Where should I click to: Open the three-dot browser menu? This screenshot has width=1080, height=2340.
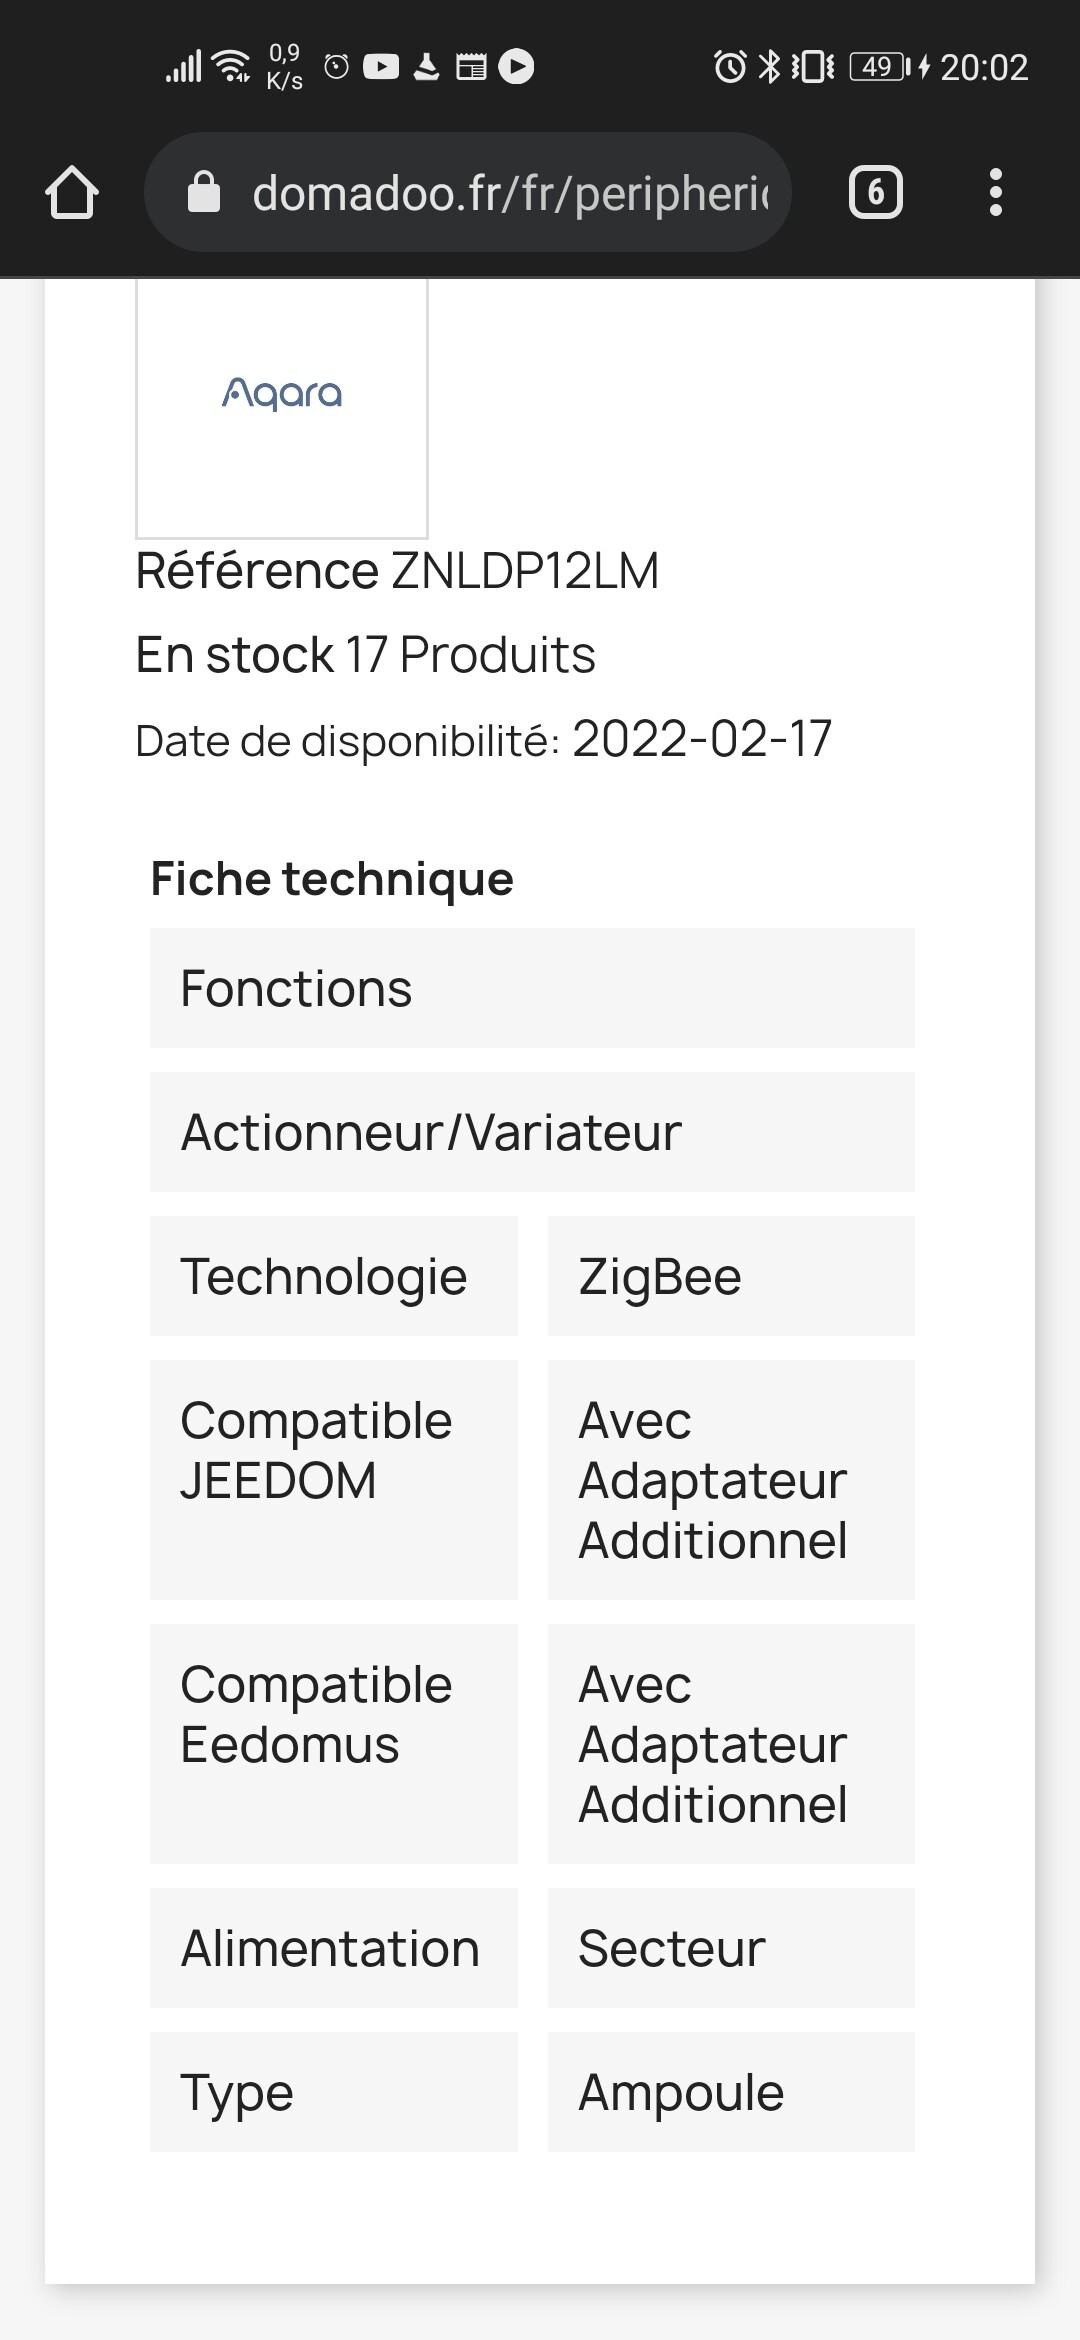[x=995, y=192]
